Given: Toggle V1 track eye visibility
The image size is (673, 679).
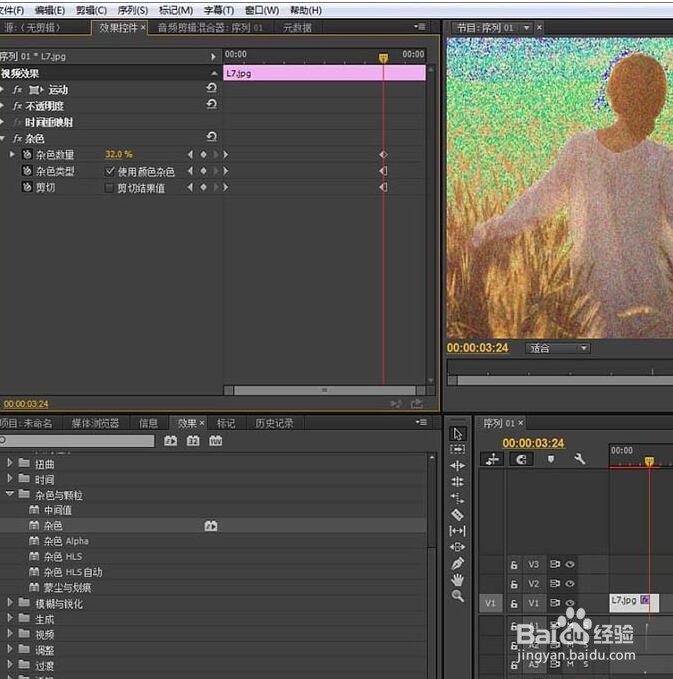Looking at the screenshot, I should pyautogui.click(x=570, y=603).
